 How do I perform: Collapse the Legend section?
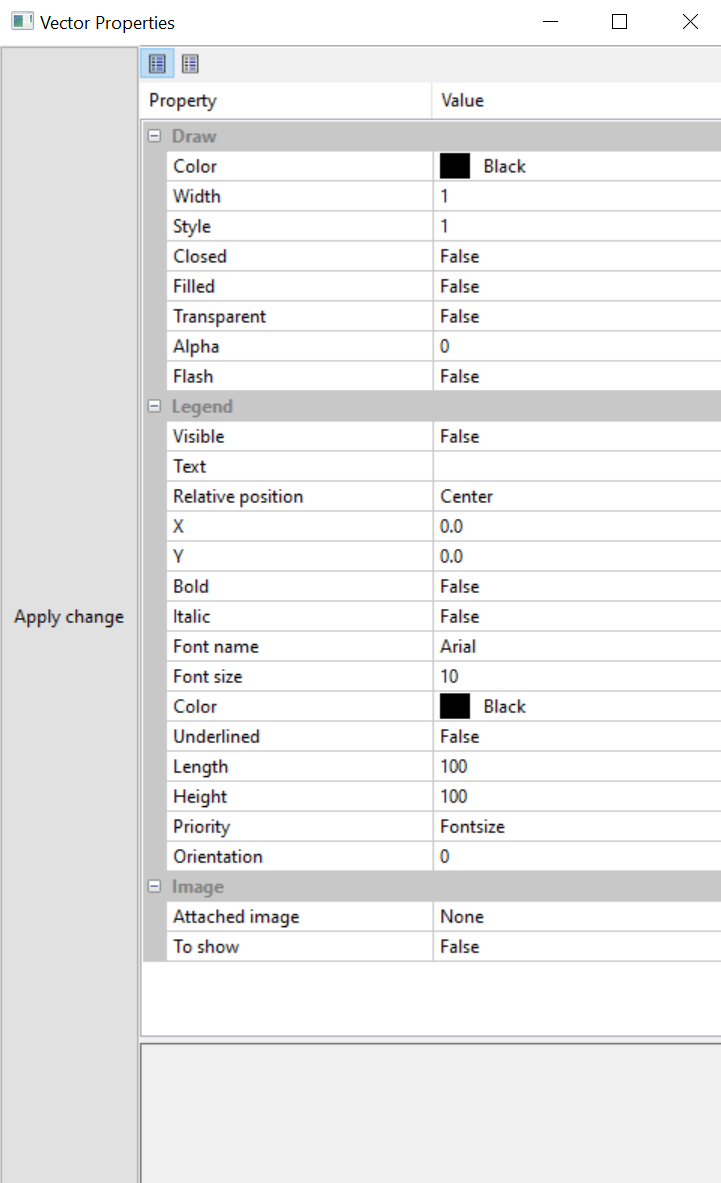pos(155,406)
